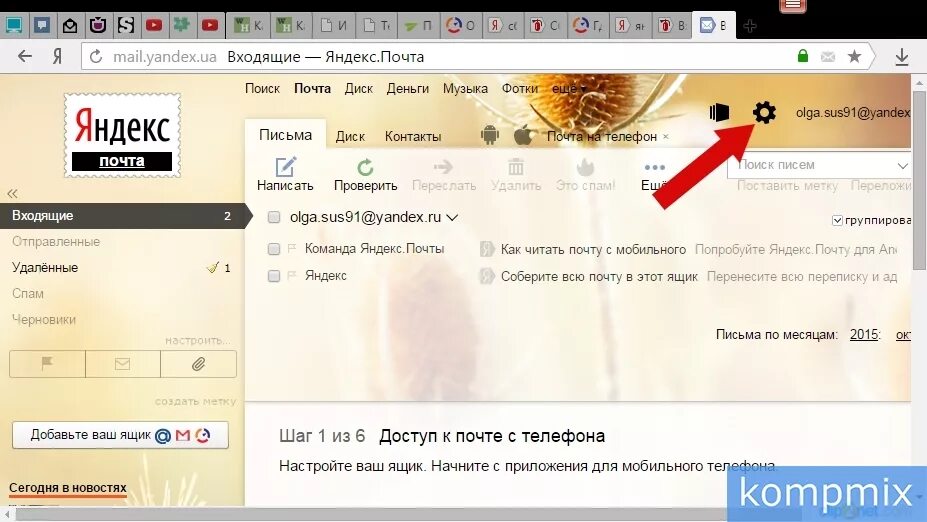Compose a letter with Написать
This screenshot has width=927, height=522.
(x=285, y=174)
